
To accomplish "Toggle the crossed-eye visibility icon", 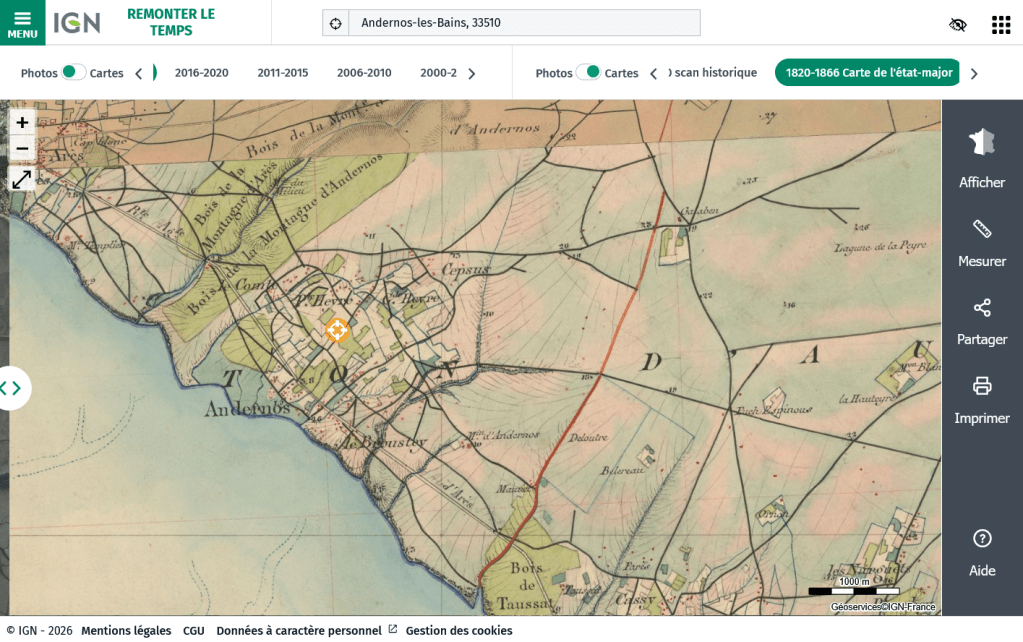I will [957, 25].
